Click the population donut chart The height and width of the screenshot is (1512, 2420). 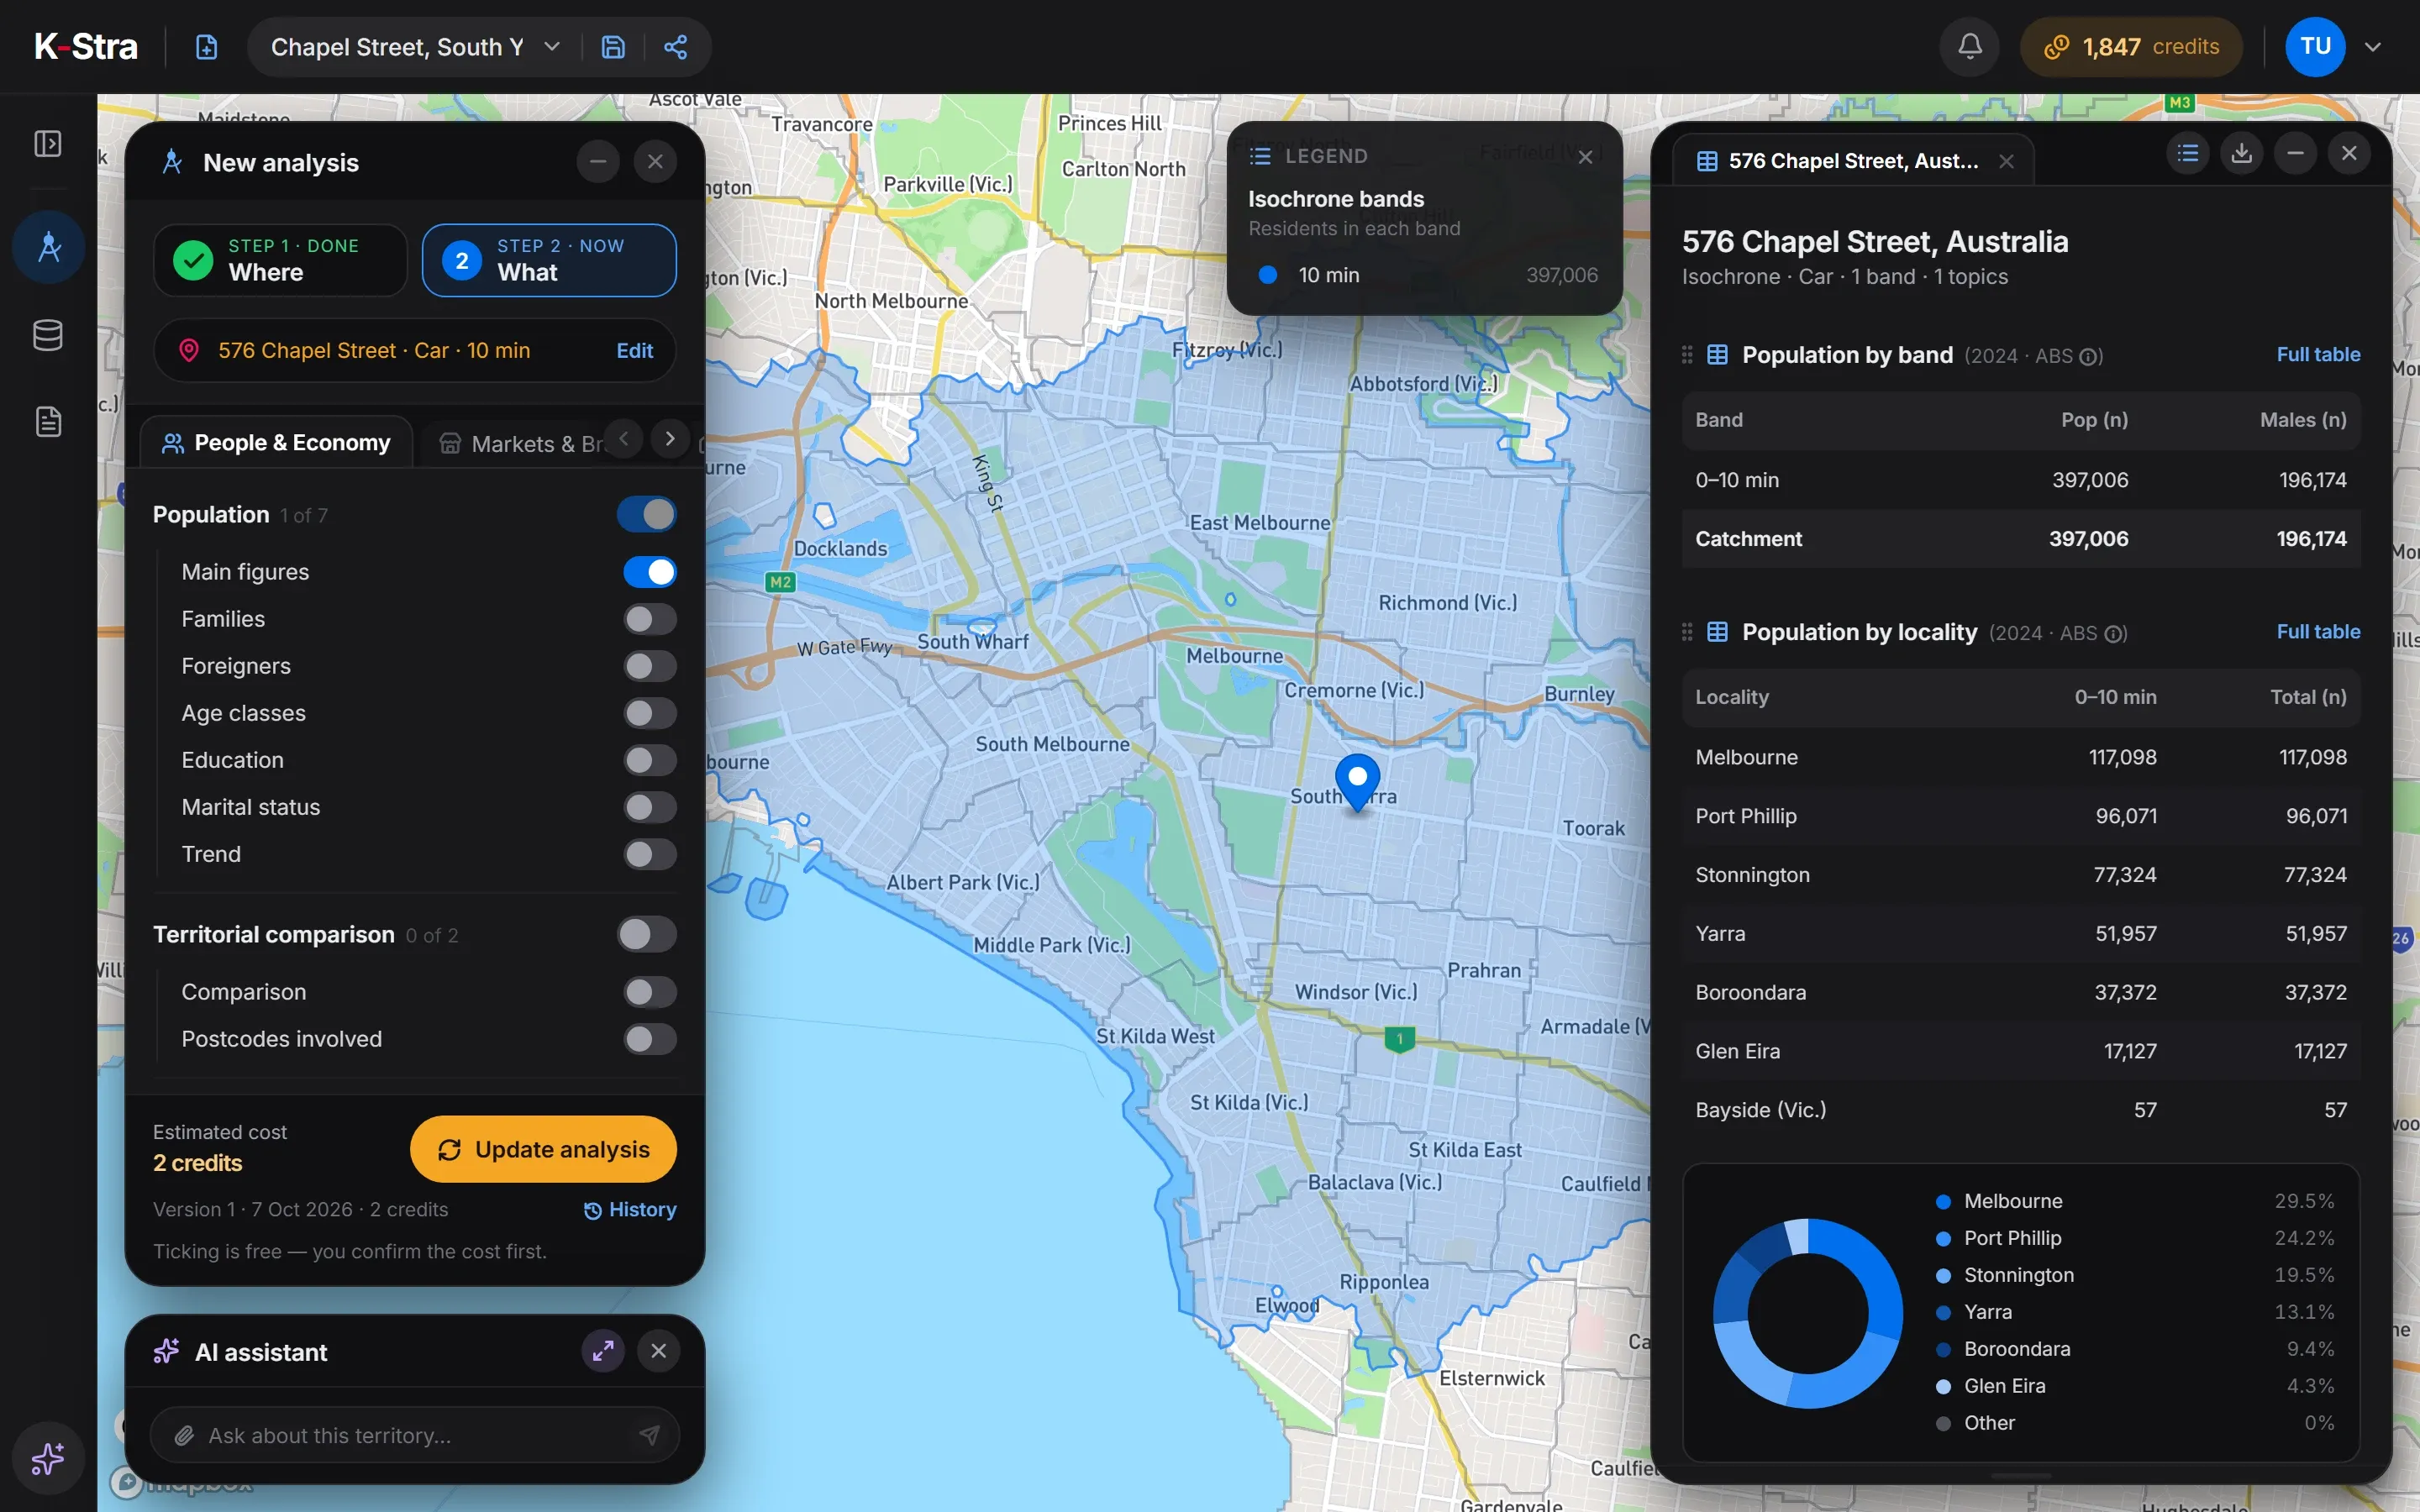1808,1313
